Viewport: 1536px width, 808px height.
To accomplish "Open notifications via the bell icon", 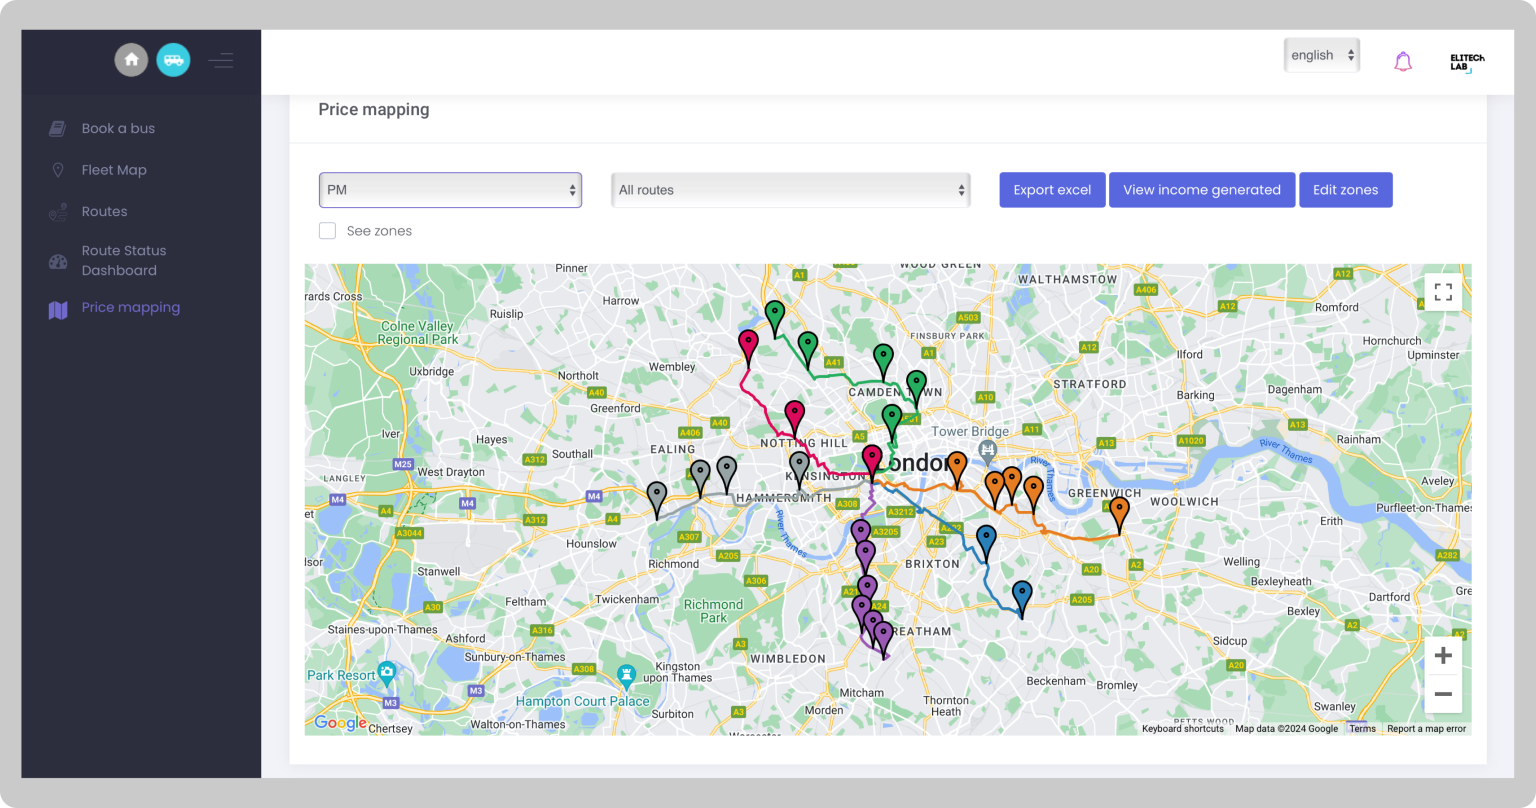I will coord(1402,61).
